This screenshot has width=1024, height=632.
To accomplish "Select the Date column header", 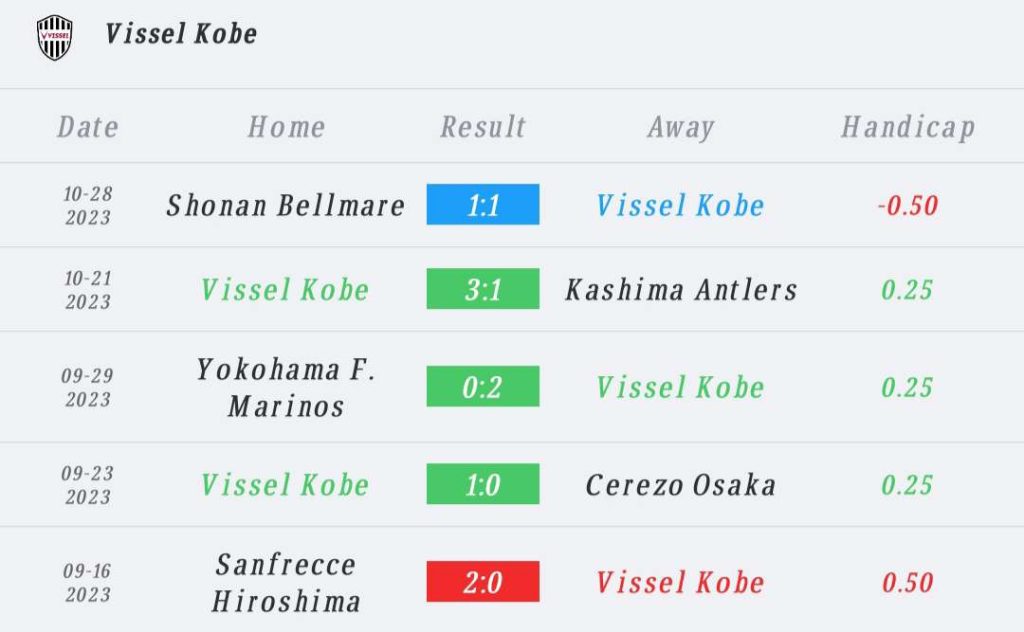I will pos(88,127).
